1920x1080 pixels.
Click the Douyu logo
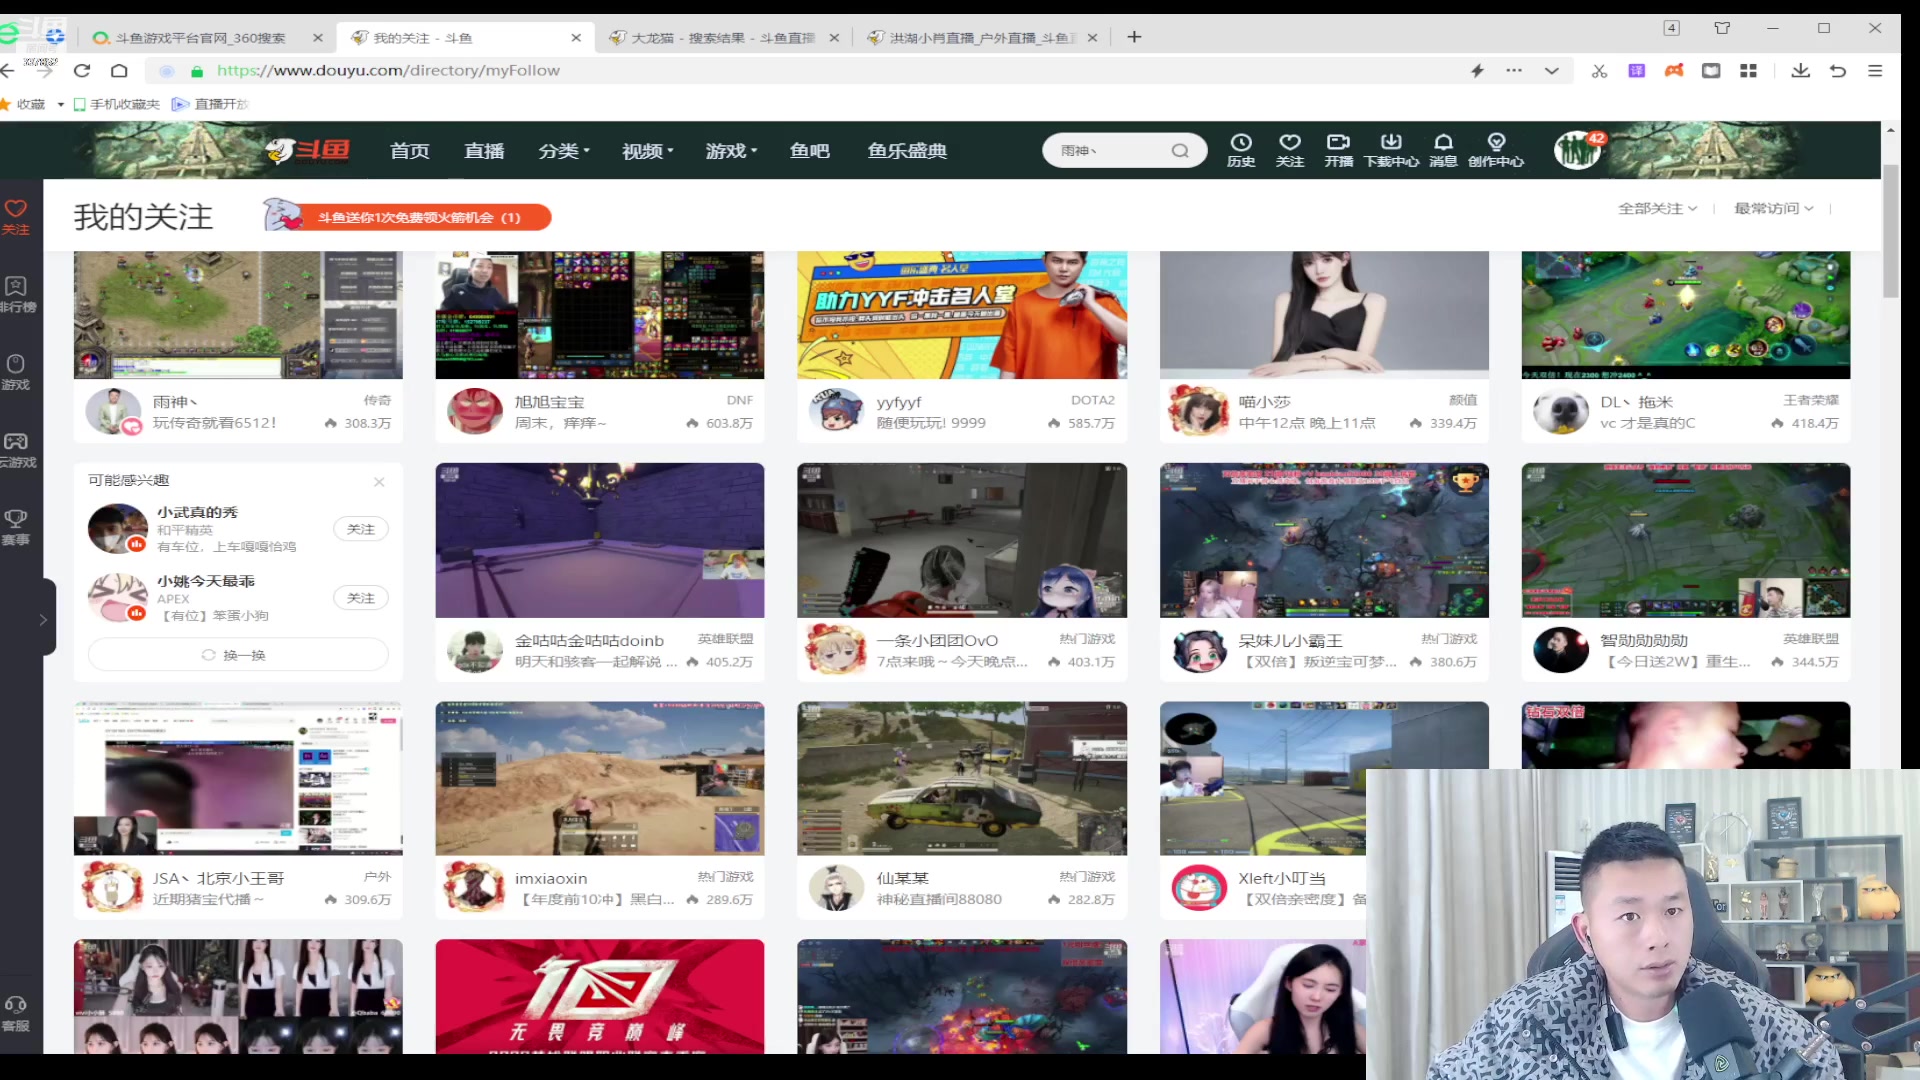tap(308, 150)
